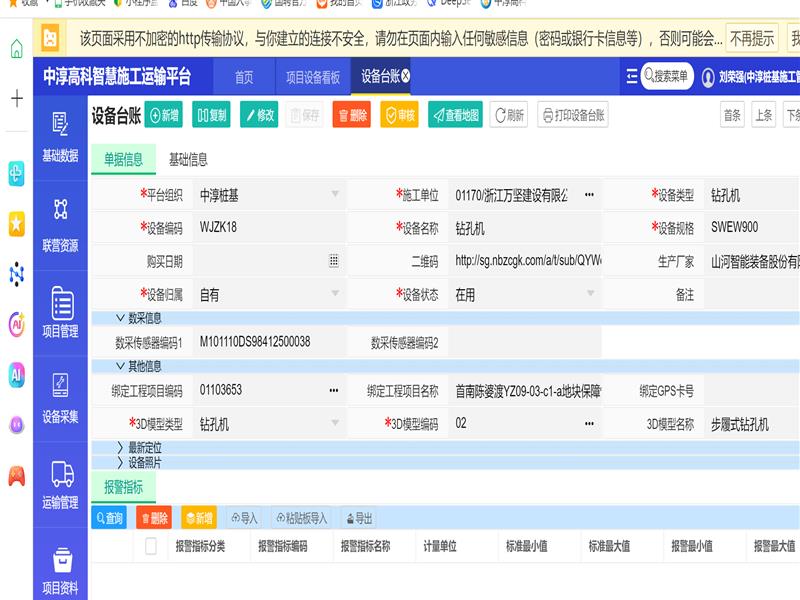Click the orange 删除 button in top toolbar

351,115
